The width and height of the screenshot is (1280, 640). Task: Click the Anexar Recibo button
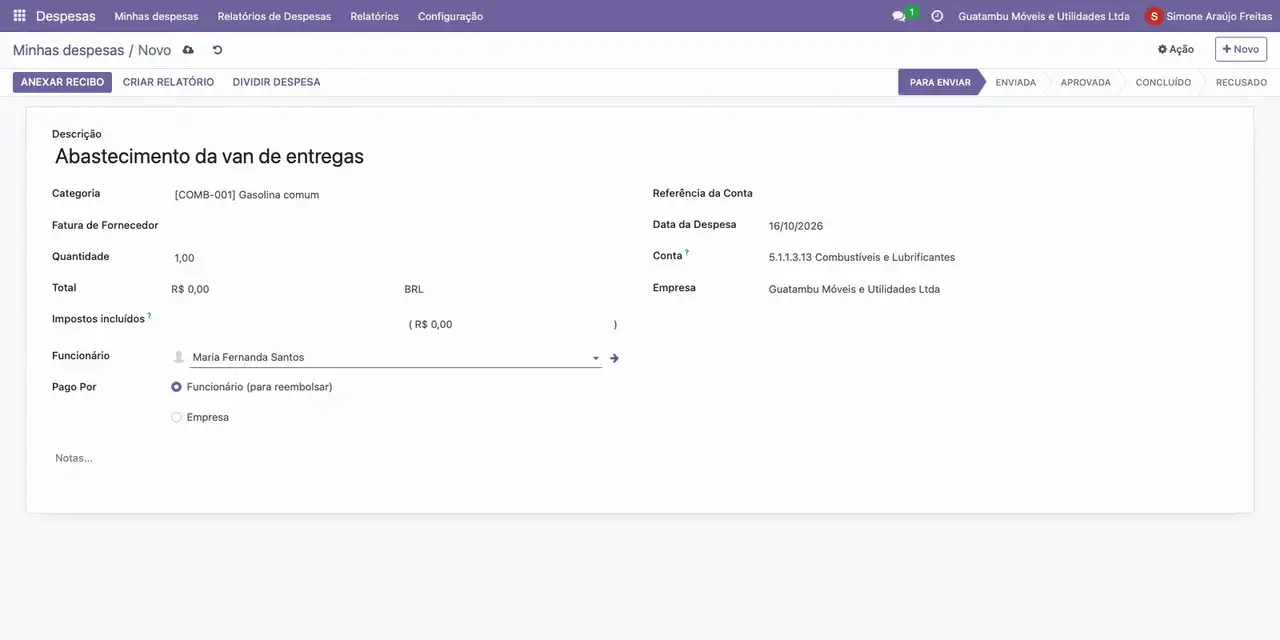click(62, 82)
